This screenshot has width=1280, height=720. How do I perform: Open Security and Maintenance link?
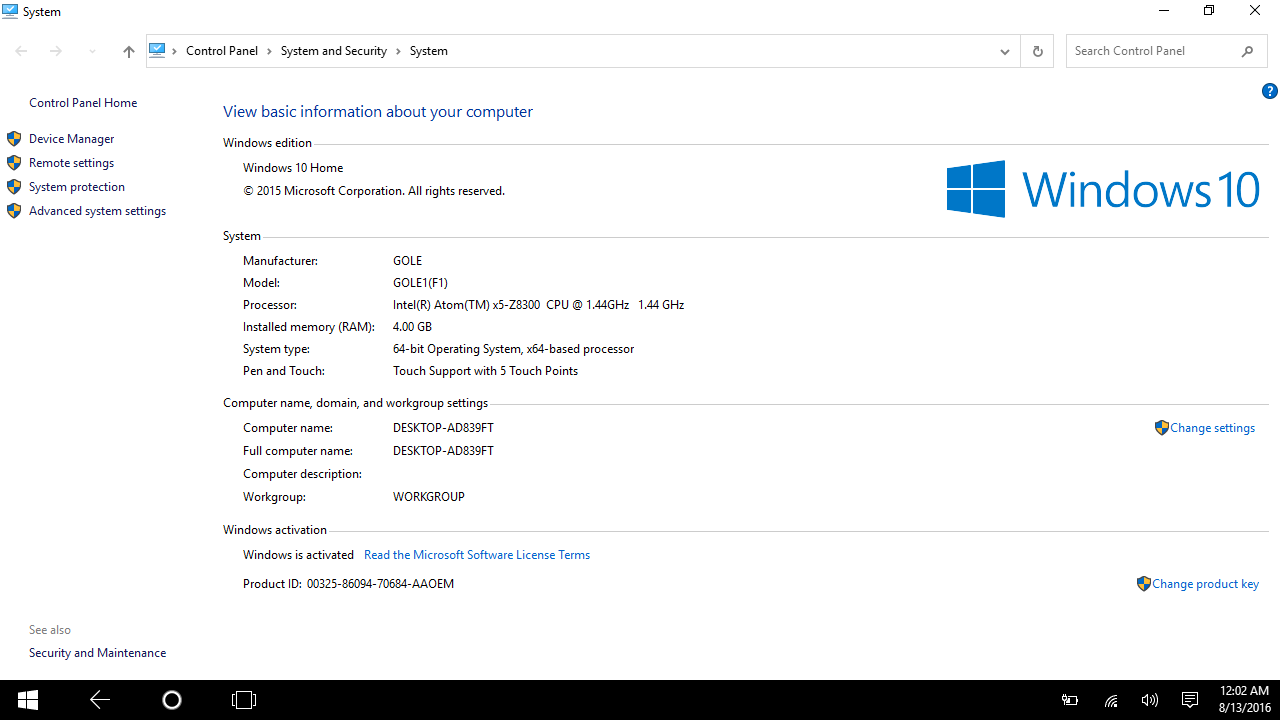(x=97, y=653)
